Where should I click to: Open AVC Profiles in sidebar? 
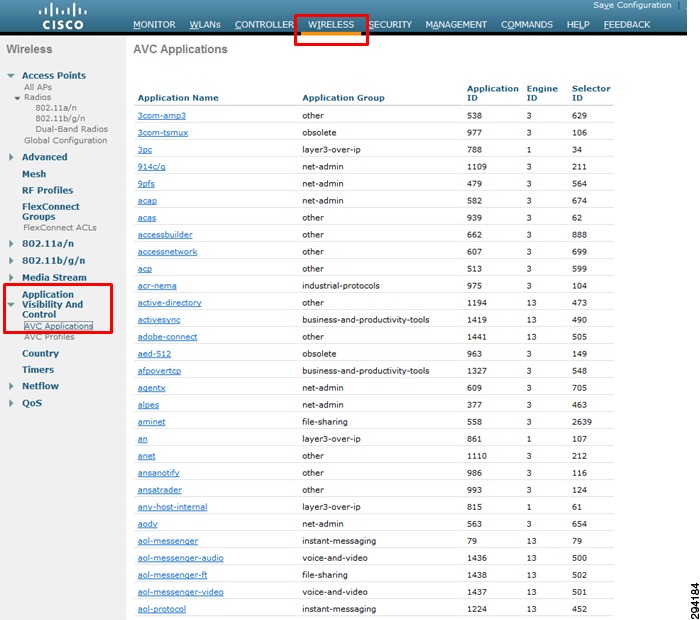49,337
